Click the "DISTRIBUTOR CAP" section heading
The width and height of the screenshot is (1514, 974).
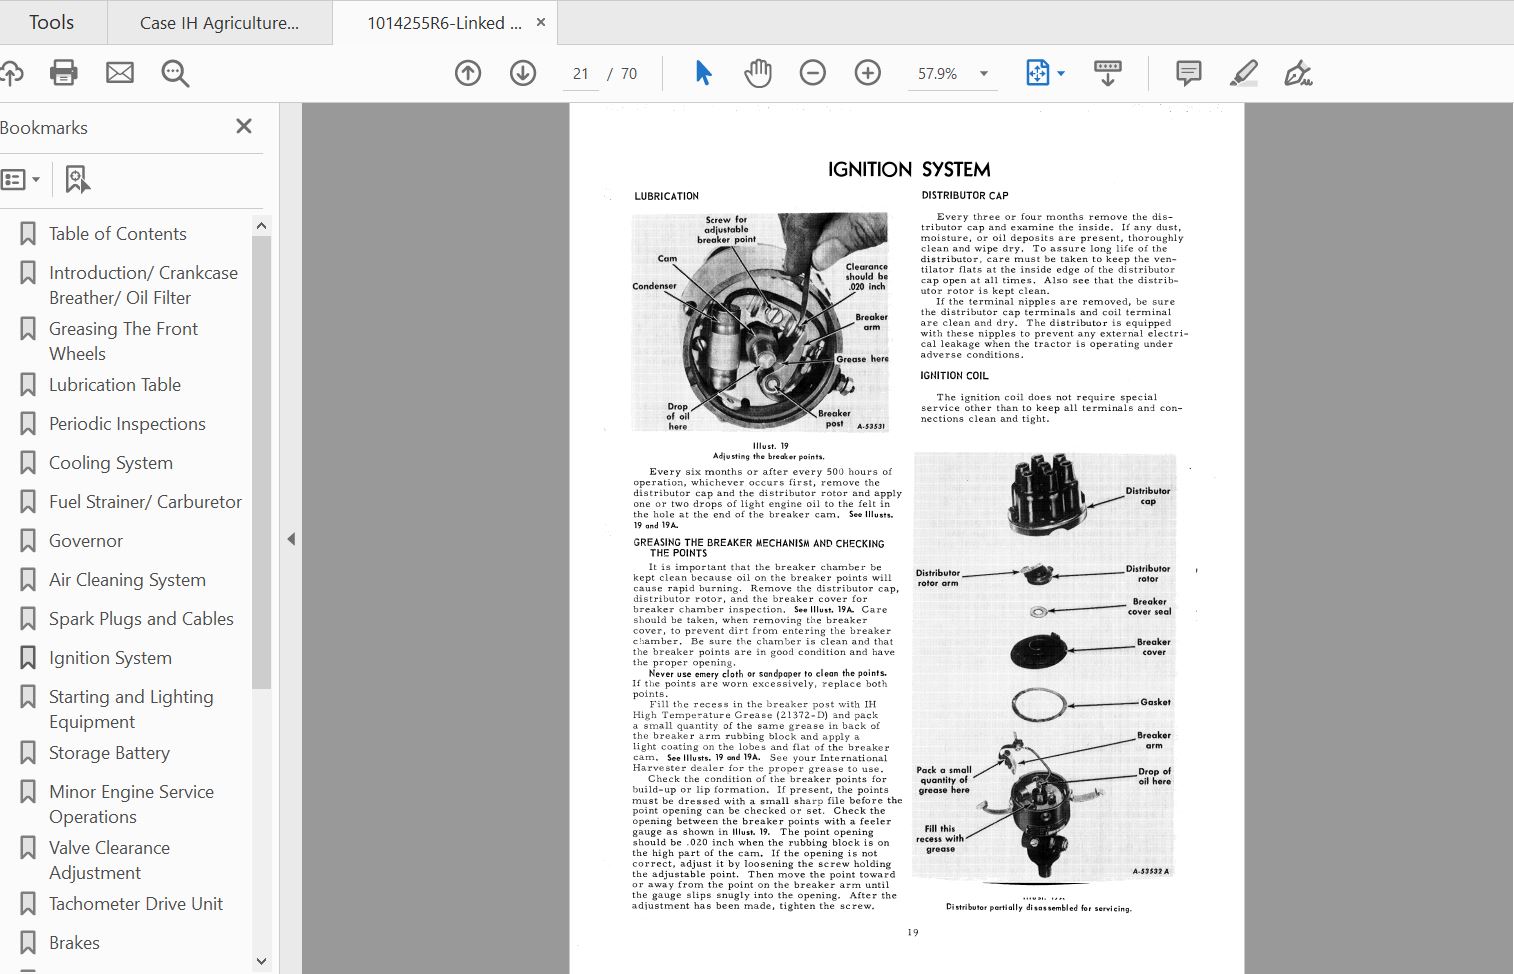tap(965, 195)
